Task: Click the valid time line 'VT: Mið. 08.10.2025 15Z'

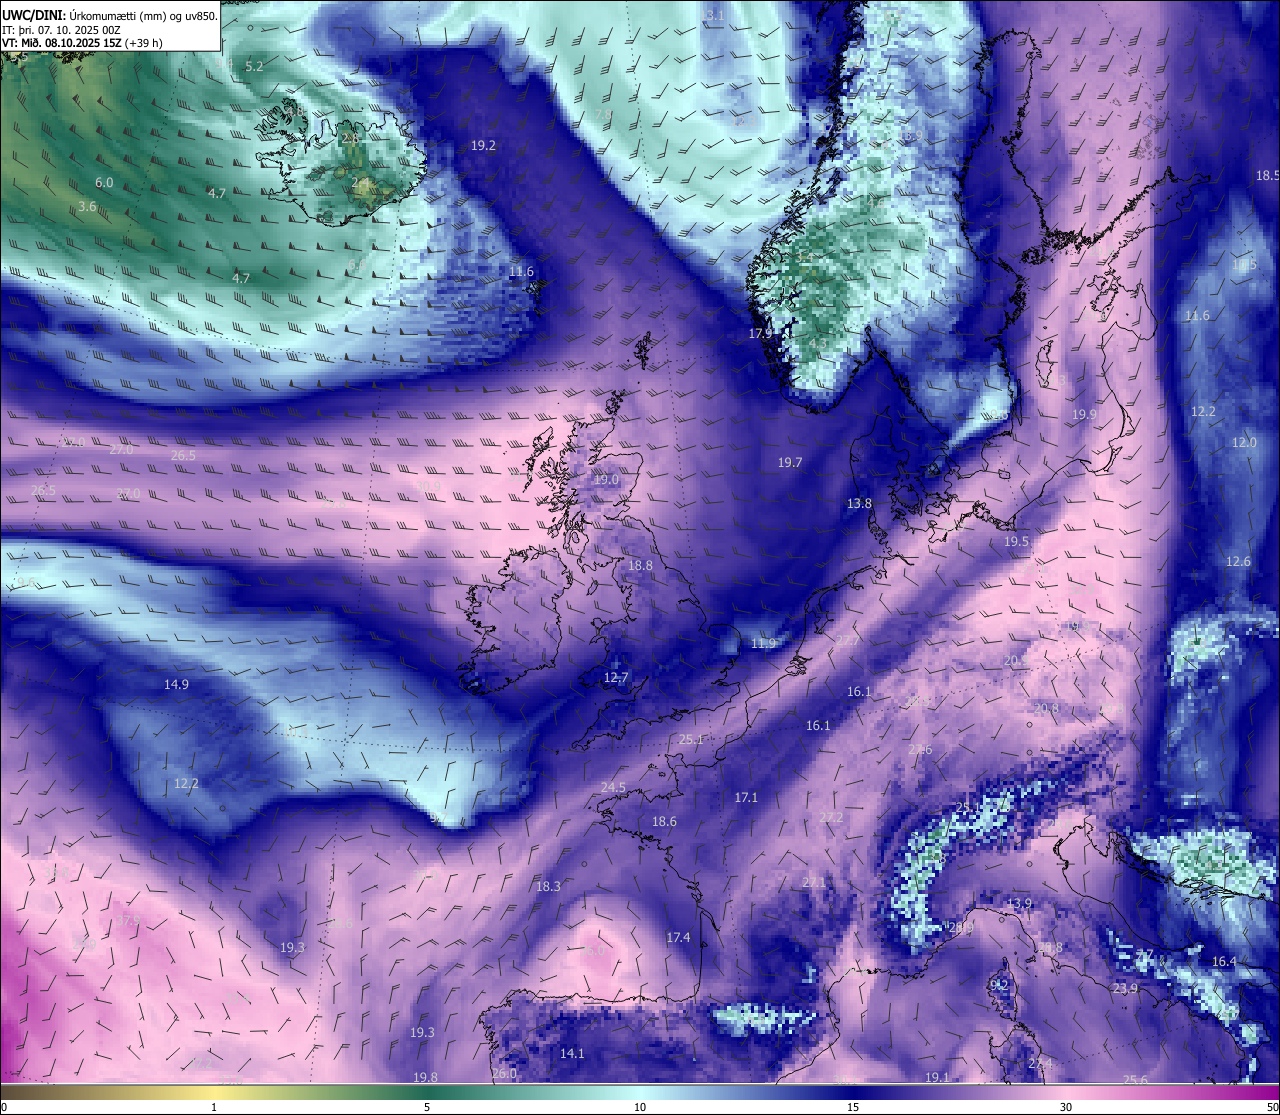Action: 62,43
